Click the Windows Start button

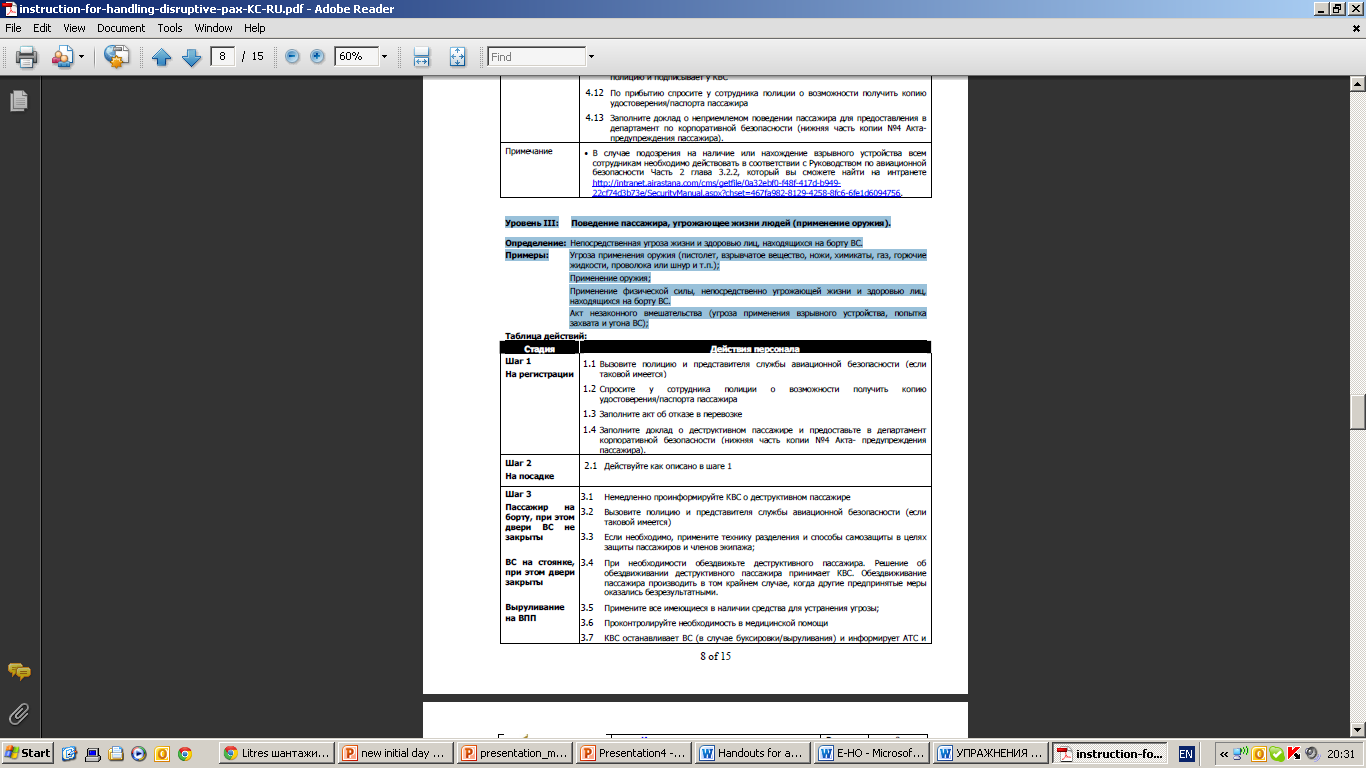click(28, 753)
